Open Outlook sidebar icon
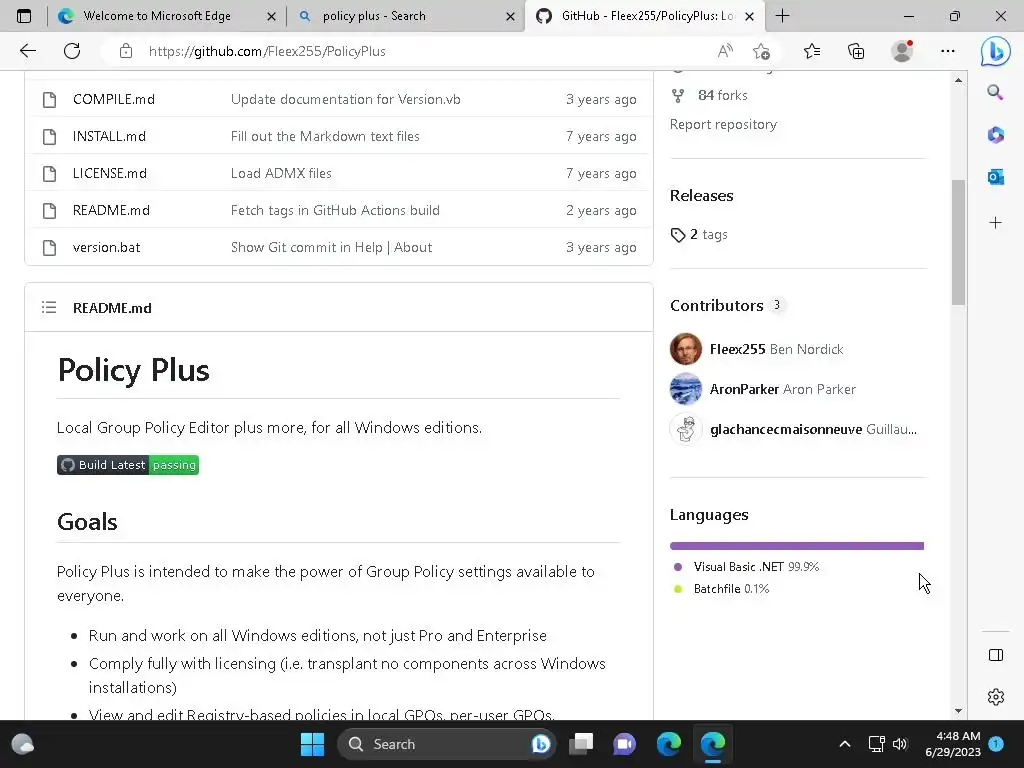Screen dimensions: 1024x768 tap(995, 176)
